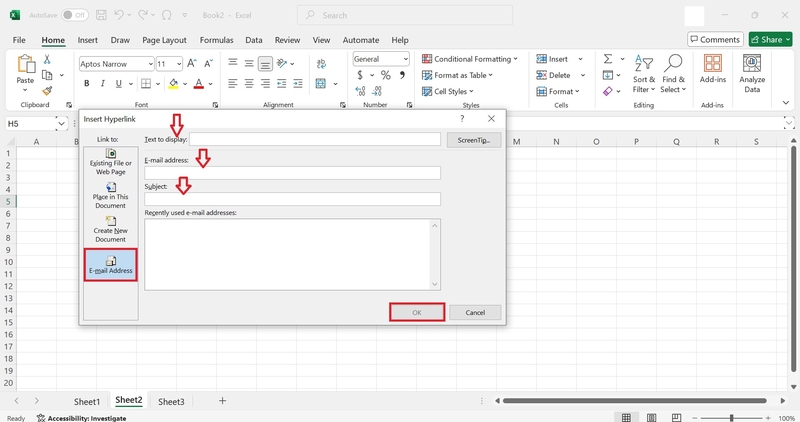Toggle Italic formatting
The image size is (800, 422).
103,83
